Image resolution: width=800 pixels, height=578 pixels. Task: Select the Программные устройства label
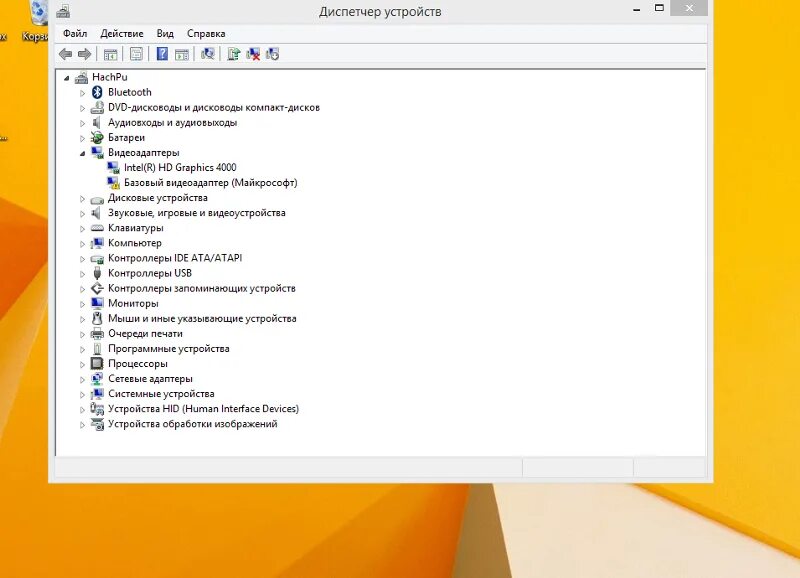point(169,348)
